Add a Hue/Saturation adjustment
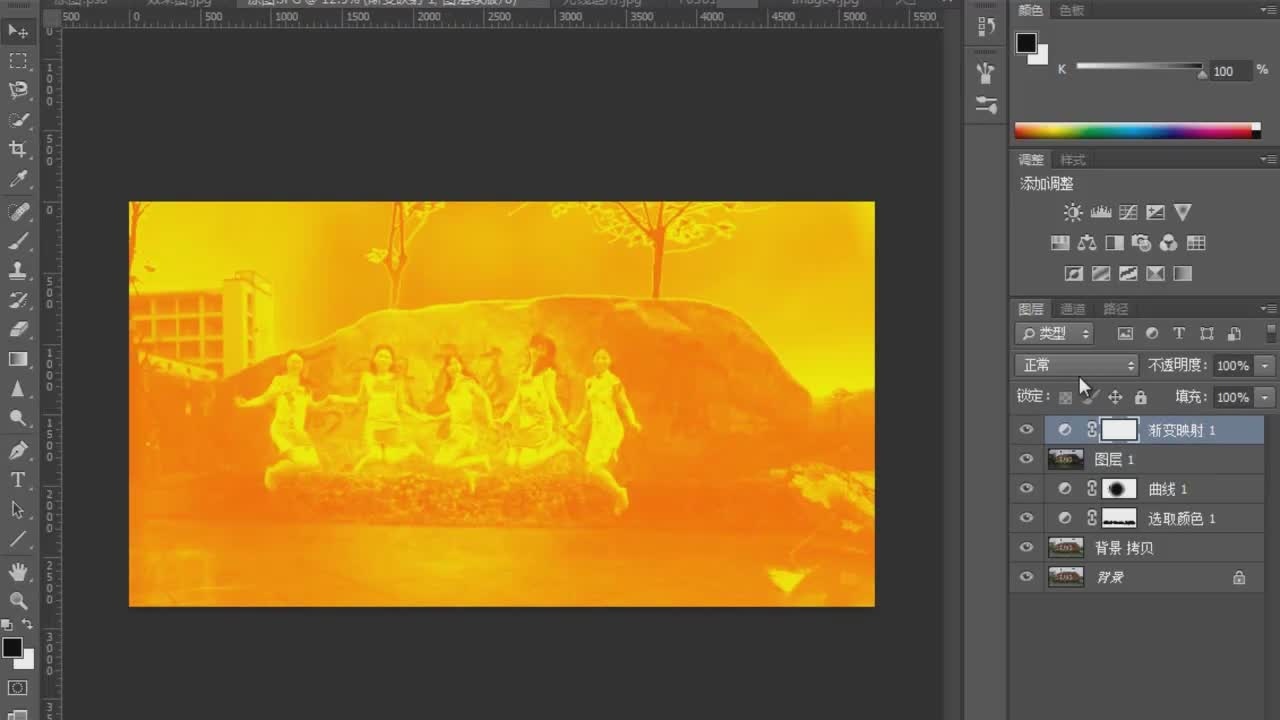1280x720 pixels. (x=1060, y=243)
